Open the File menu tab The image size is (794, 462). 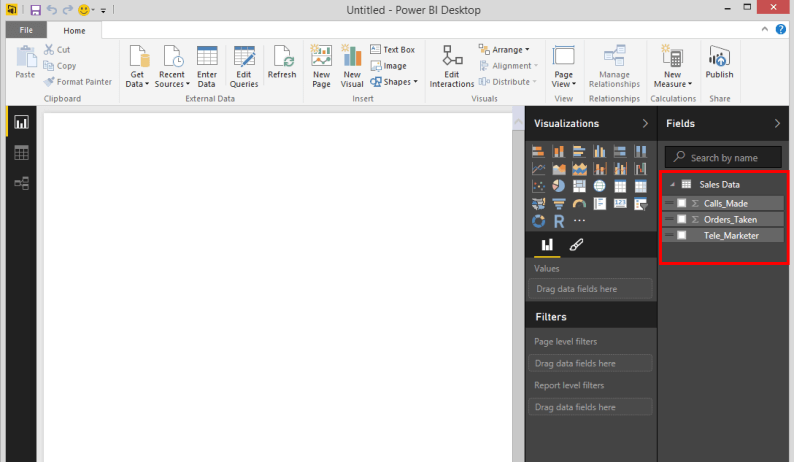[x=26, y=31]
